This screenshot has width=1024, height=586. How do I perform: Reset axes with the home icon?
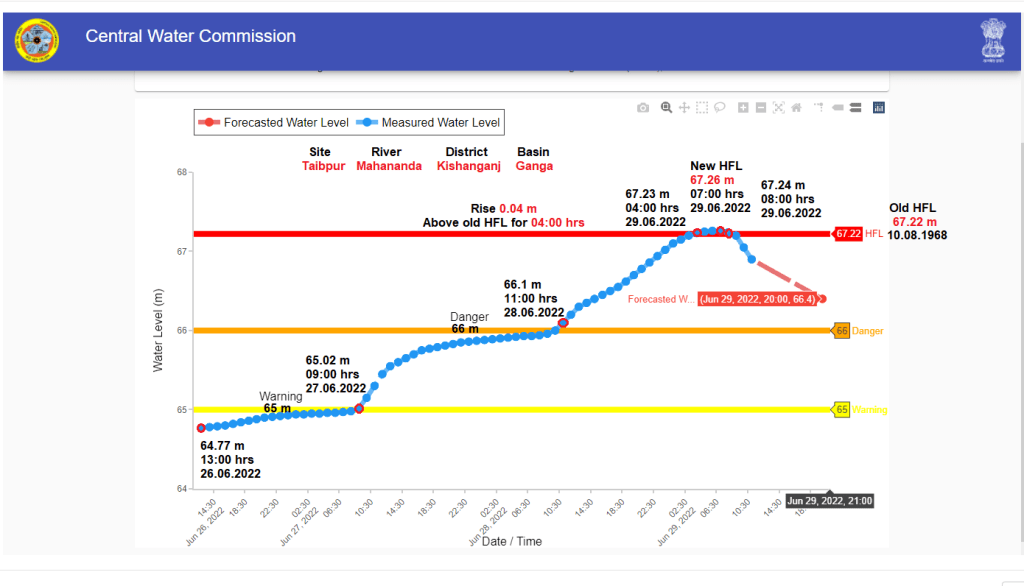pyautogui.click(x=797, y=108)
